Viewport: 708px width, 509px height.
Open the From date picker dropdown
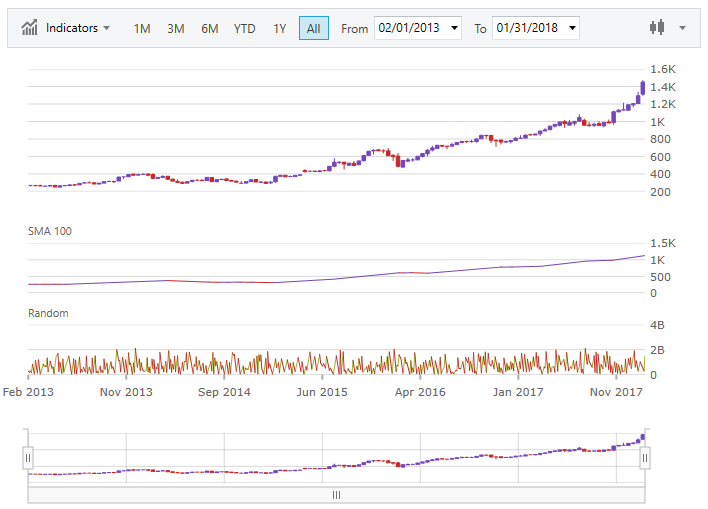coord(455,28)
